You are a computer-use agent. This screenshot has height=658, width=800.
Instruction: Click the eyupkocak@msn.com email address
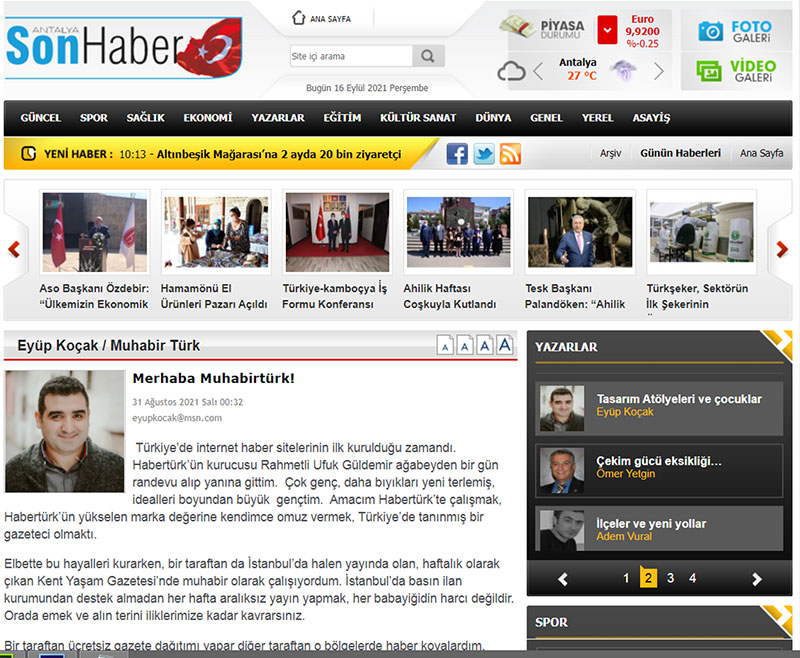pos(177,418)
